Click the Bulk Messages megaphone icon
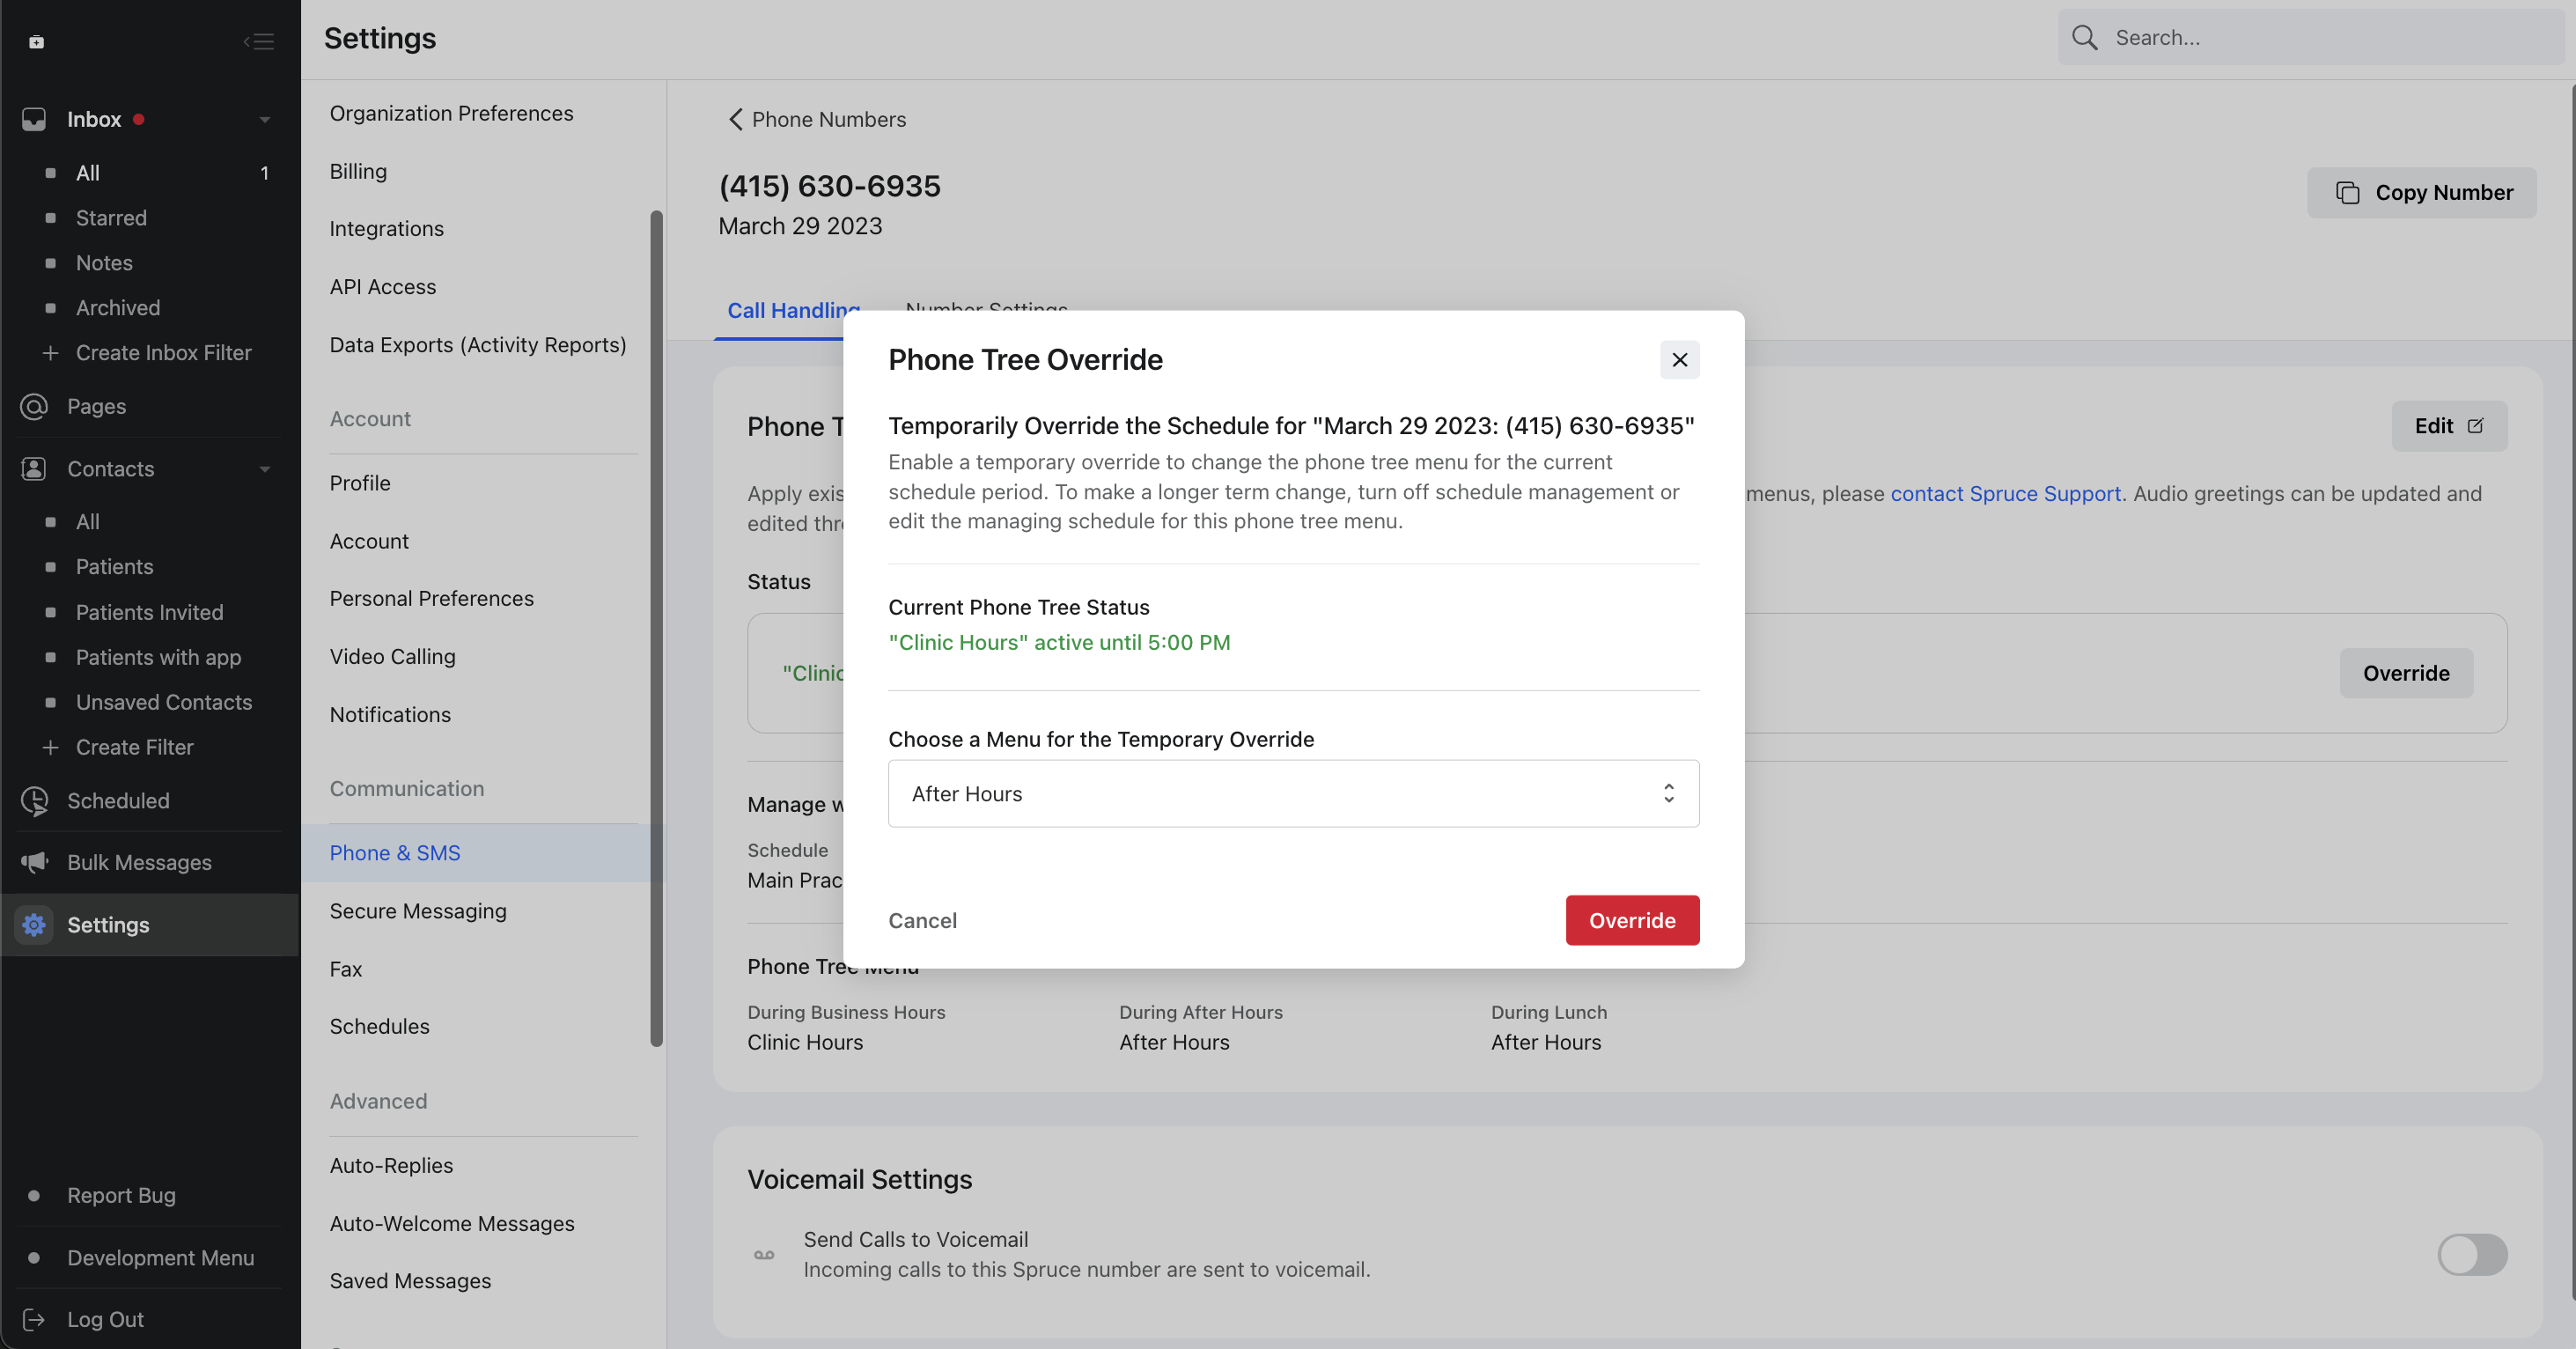 pos(34,862)
